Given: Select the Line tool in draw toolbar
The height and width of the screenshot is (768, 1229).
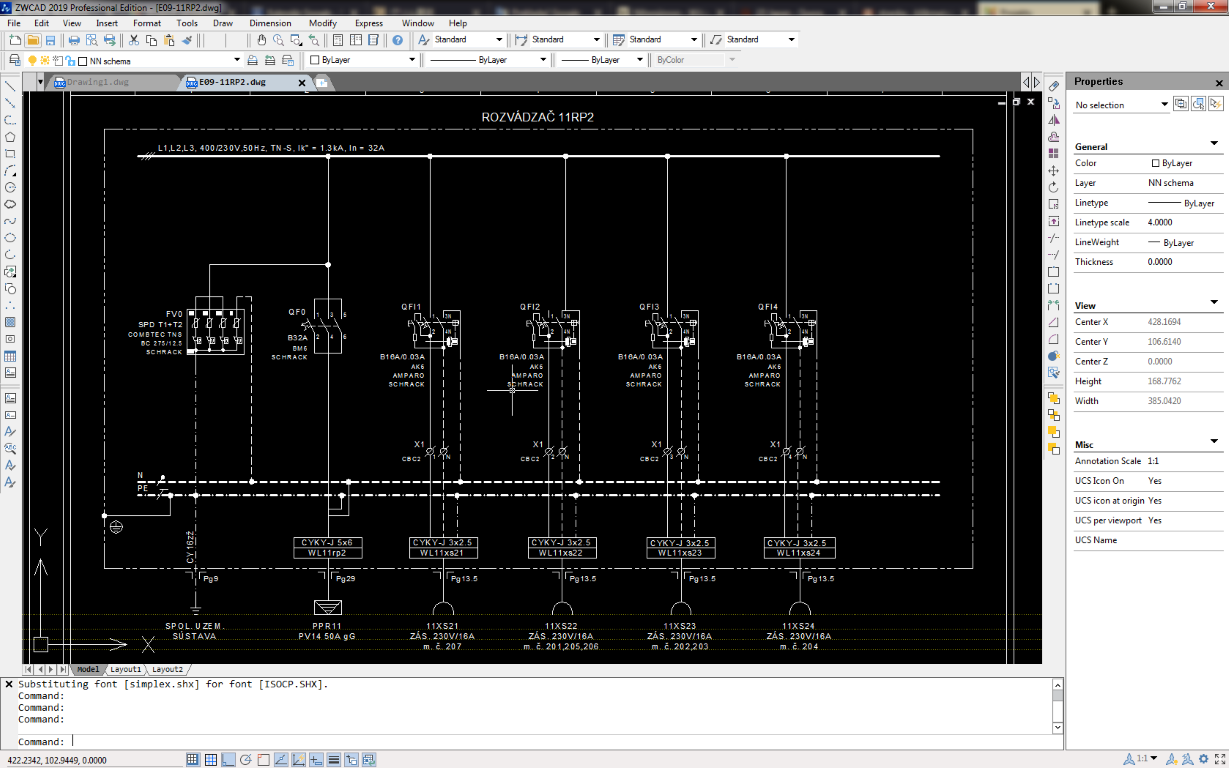Looking at the screenshot, I should 10,84.
